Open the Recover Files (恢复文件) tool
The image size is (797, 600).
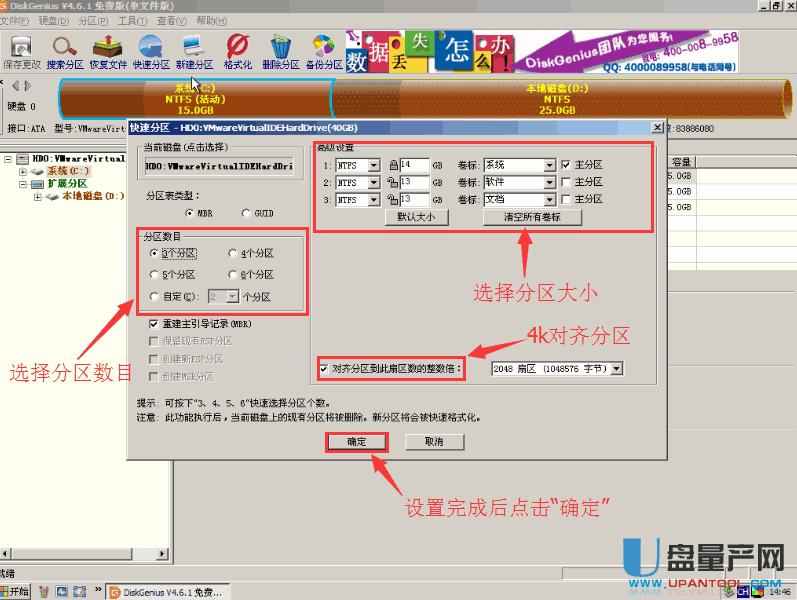tap(108, 50)
